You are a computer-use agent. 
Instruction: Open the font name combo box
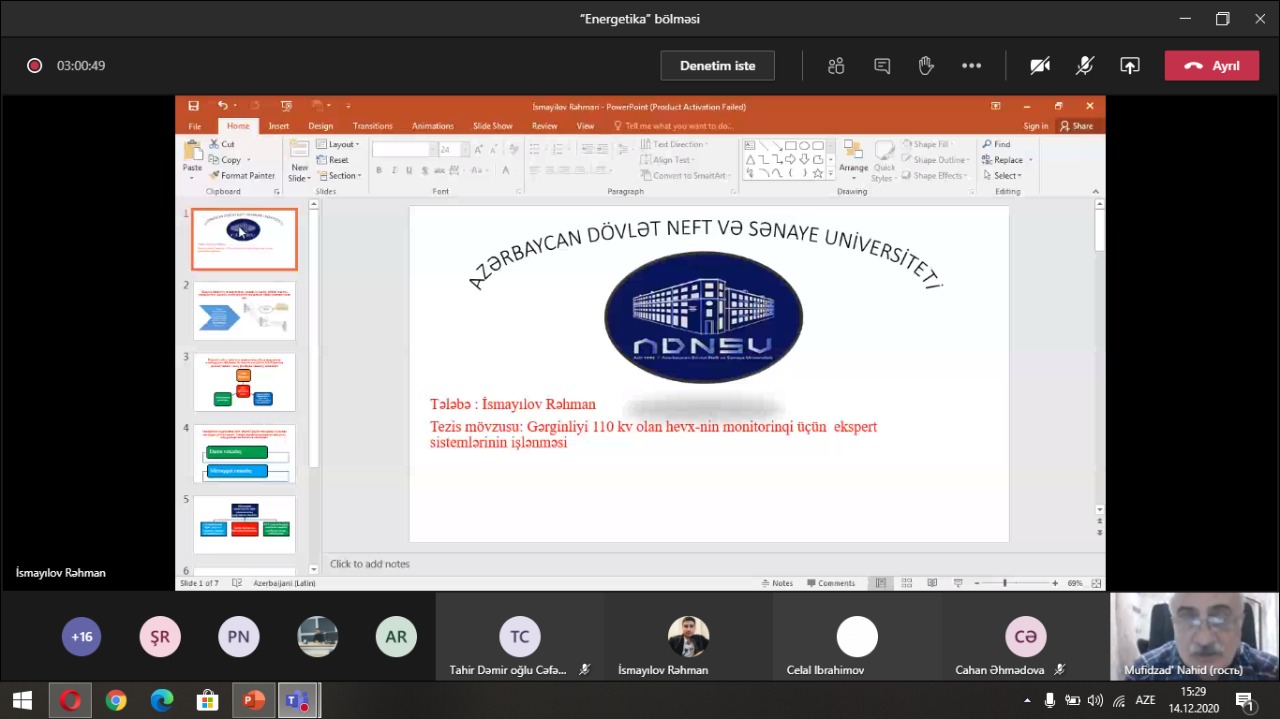[405, 149]
